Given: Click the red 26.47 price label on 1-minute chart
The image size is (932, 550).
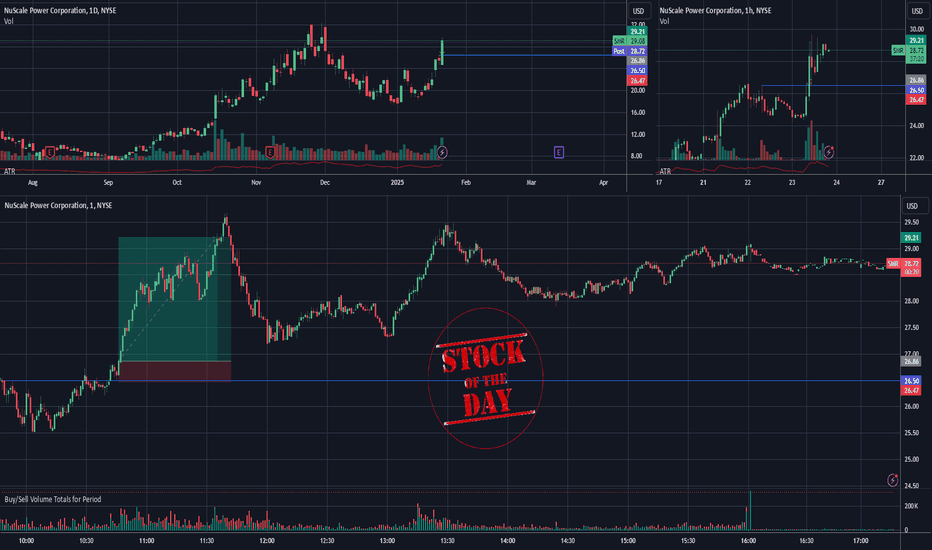Looking at the screenshot, I should (912, 391).
